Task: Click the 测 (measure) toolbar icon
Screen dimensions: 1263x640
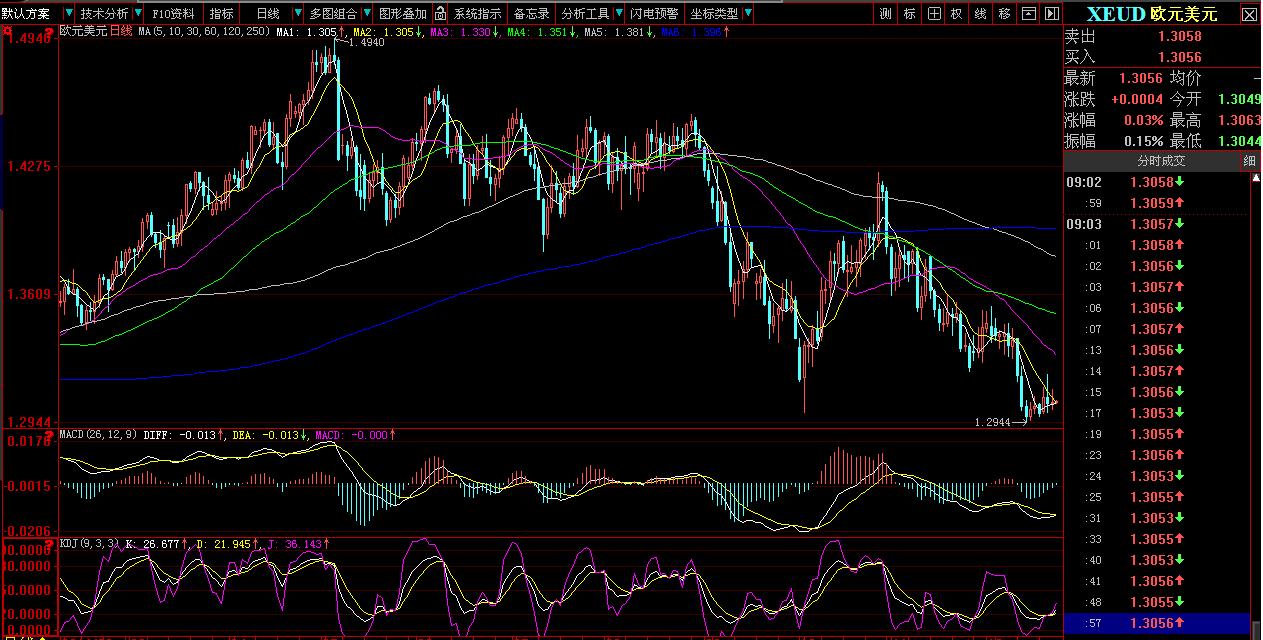Action: 886,13
